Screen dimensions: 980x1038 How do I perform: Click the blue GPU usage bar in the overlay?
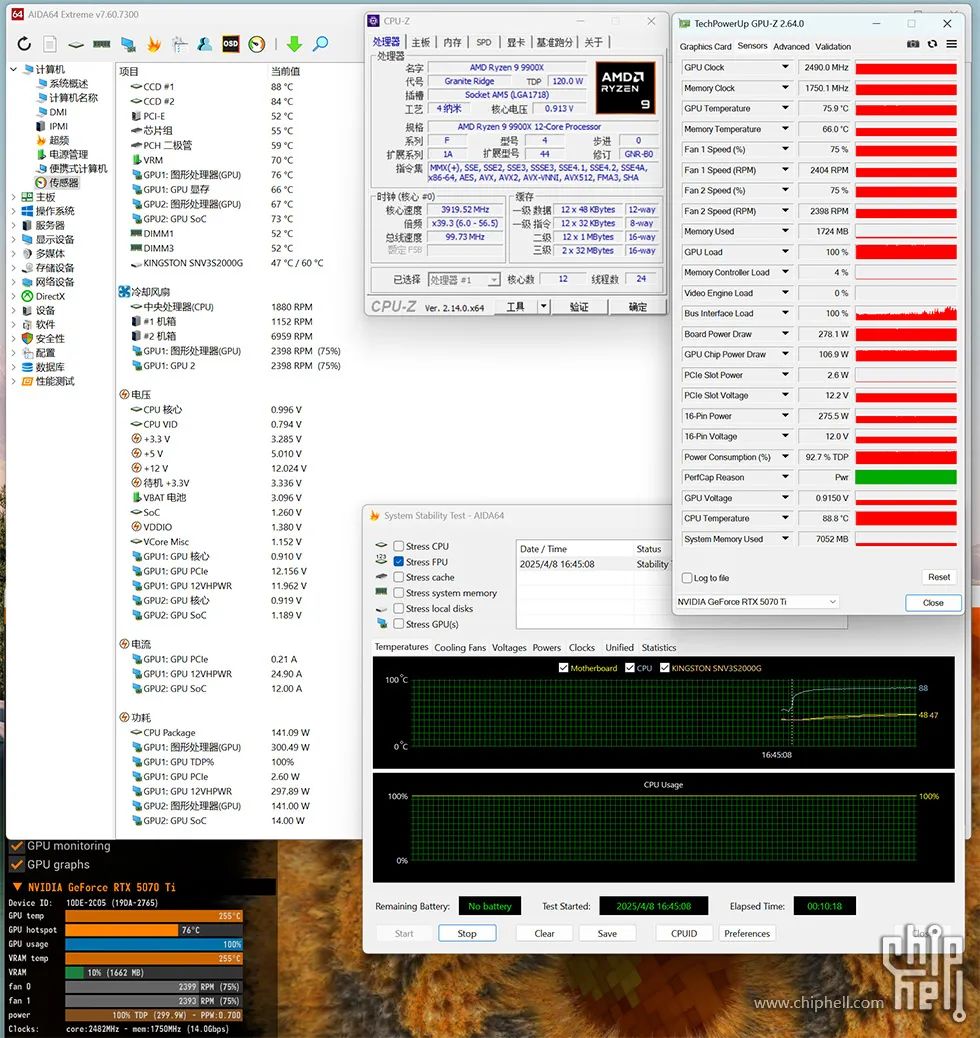[154, 944]
